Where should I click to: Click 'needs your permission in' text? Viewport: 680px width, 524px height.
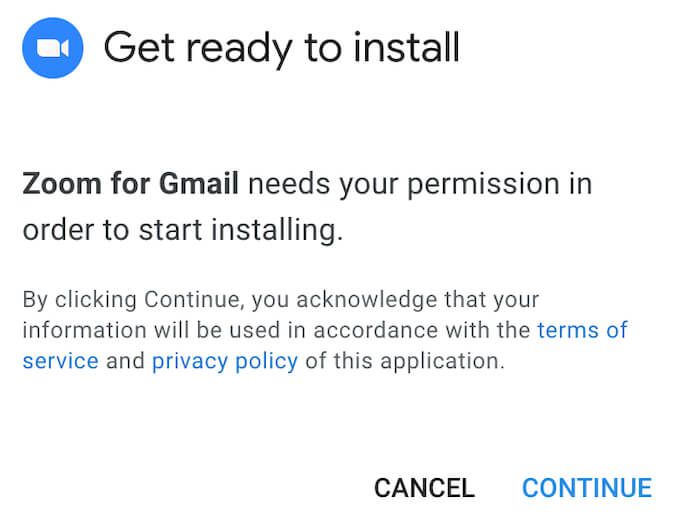tap(420, 184)
